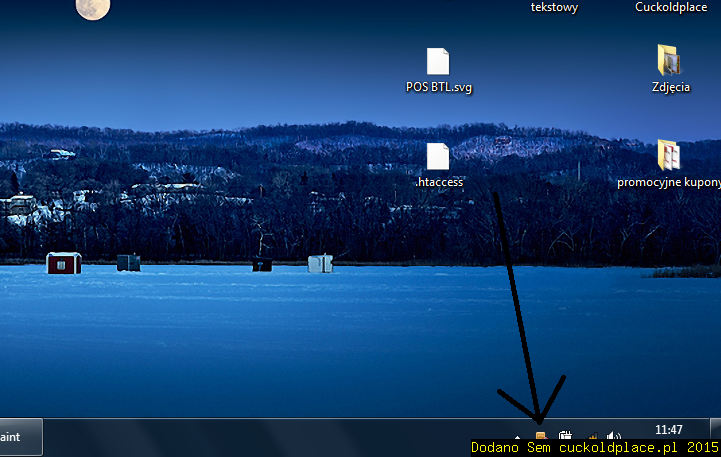Select the POS BTL.svg file icon
The width and height of the screenshot is (721, 457).
tap(438, 62)
